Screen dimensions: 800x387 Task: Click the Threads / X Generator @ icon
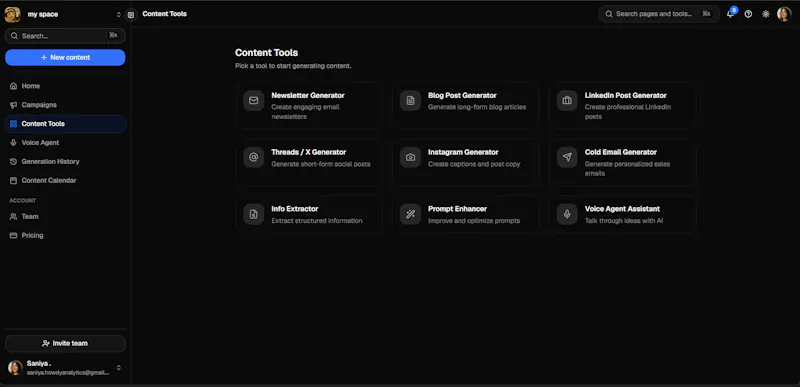pos(254,157)
